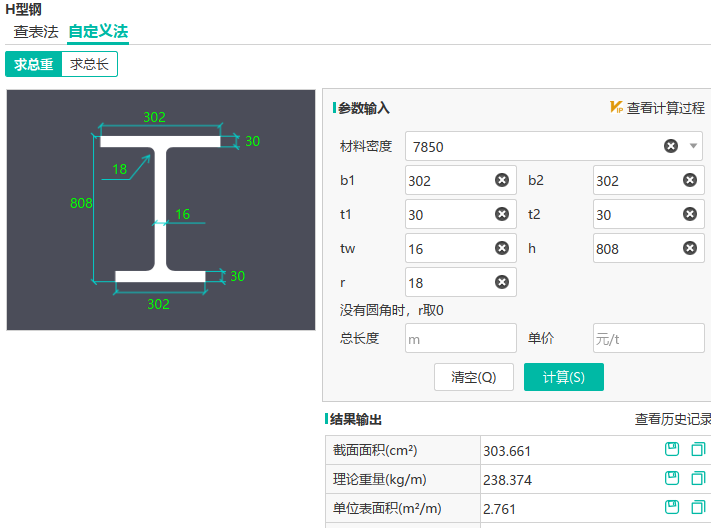Open the 查表法 tab
The height and width of the screenshot is (528, 711).
[36, 31]
